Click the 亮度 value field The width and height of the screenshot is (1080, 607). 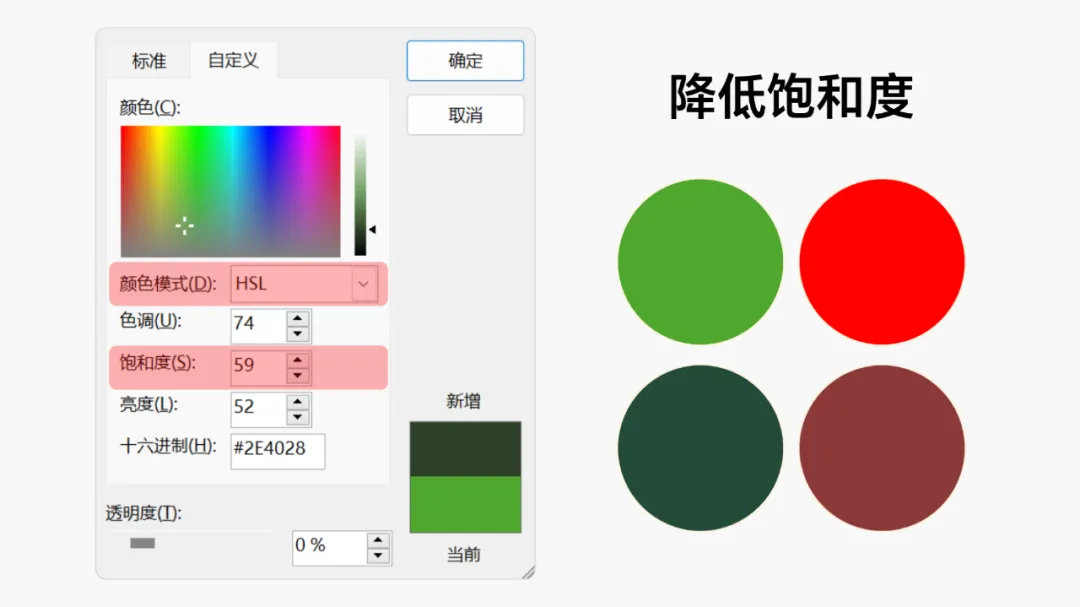(258, 409)
